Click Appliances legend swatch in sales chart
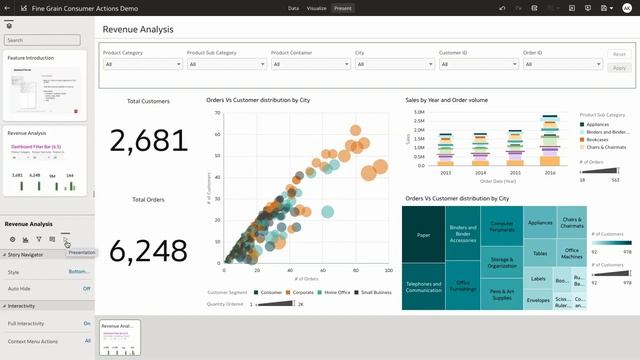 click(x=582, y=124)
